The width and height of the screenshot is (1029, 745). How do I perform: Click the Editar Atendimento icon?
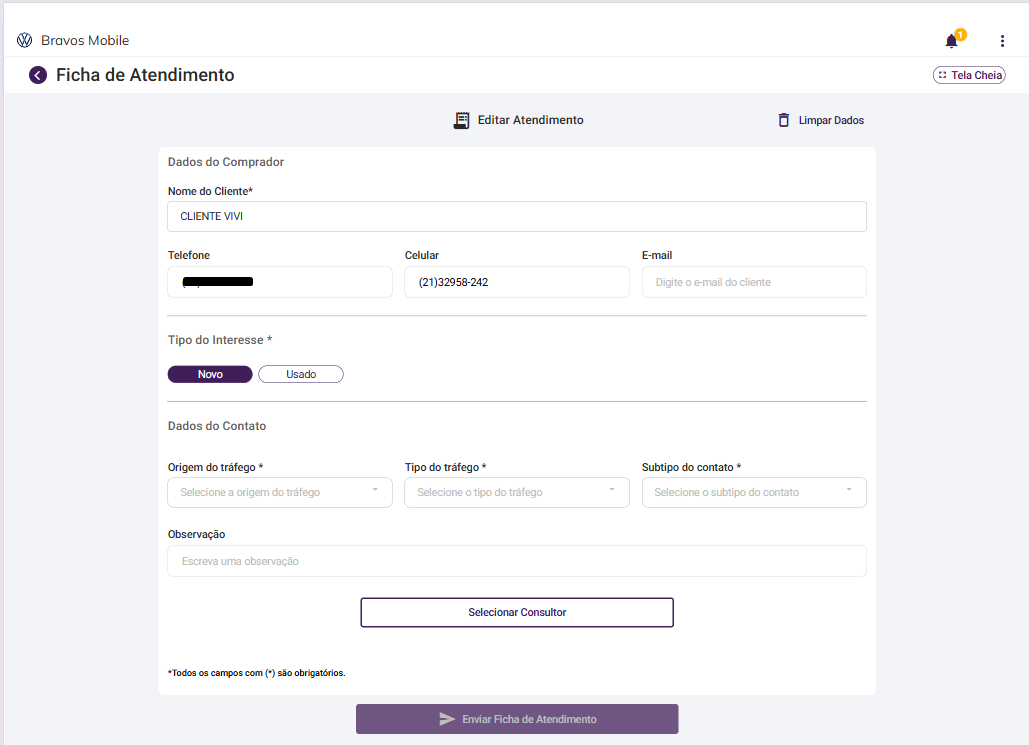(x=461, y=120)
